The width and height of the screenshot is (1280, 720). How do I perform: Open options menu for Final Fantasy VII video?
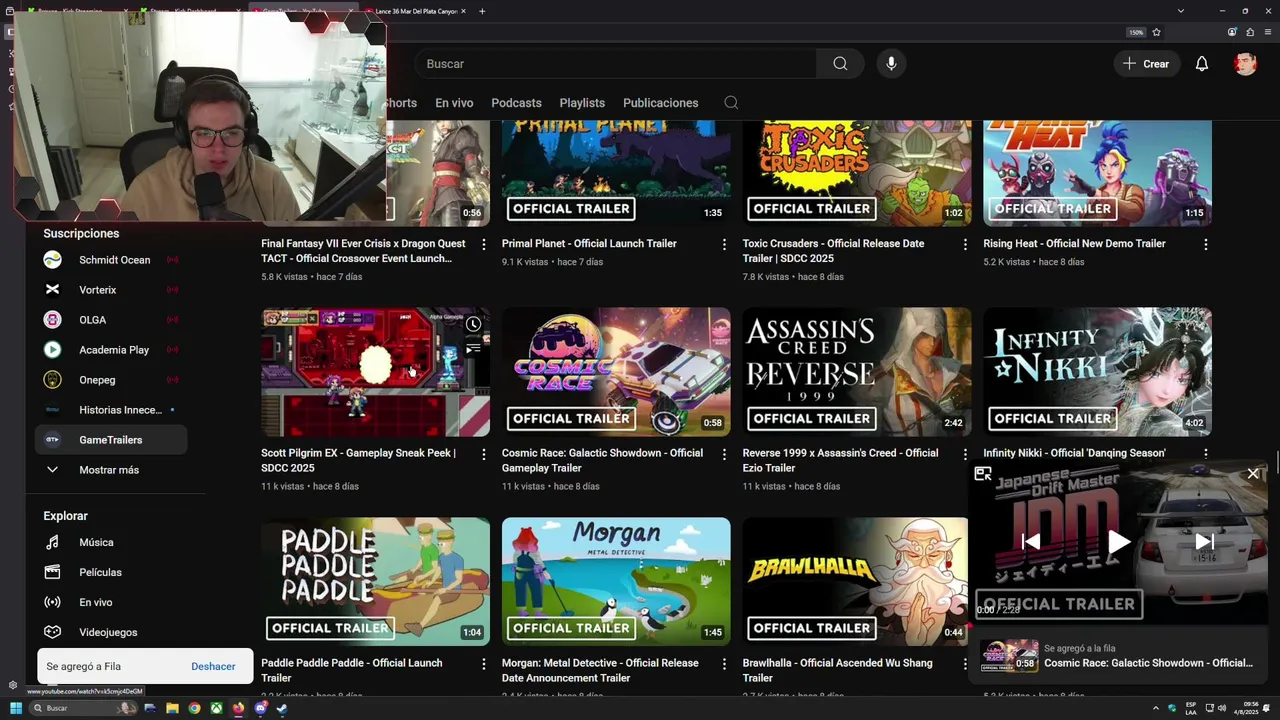(484, 244)
